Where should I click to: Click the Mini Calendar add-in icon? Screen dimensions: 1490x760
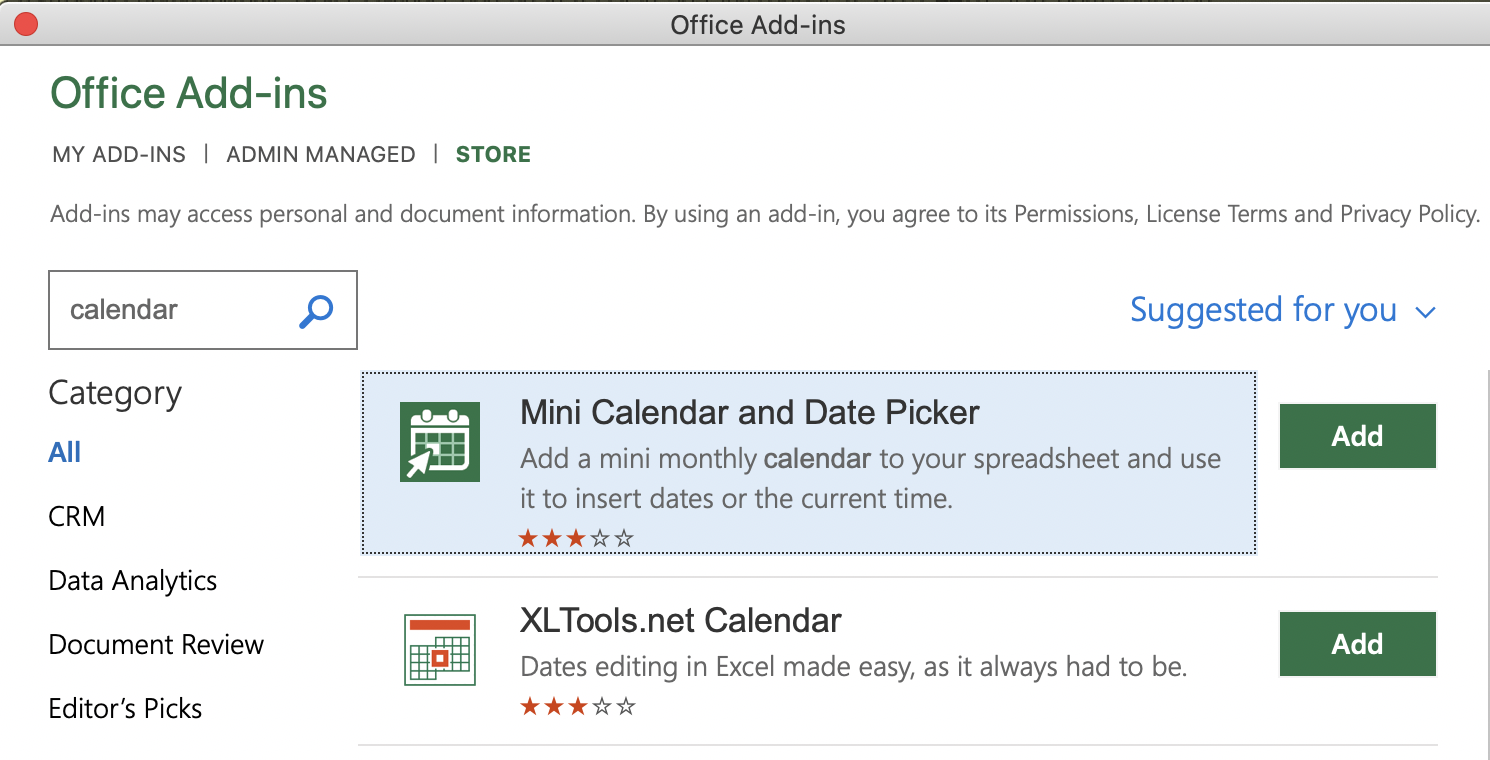[x=439, y=442]
